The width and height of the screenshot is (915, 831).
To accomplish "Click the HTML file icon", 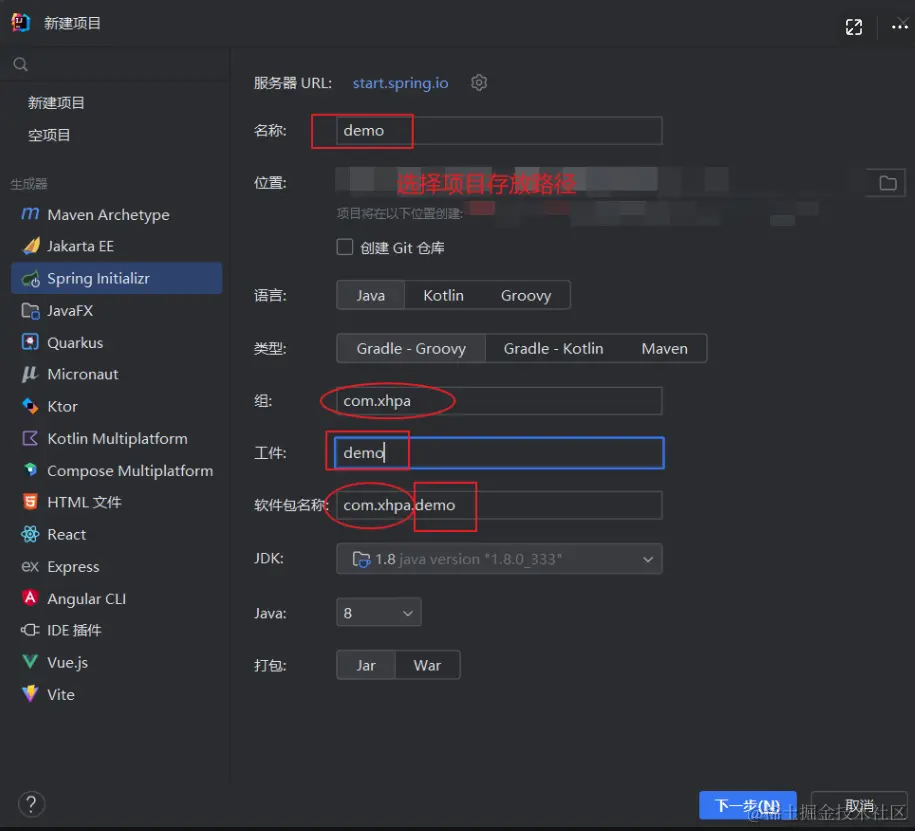I will click(x=30, y=502).
